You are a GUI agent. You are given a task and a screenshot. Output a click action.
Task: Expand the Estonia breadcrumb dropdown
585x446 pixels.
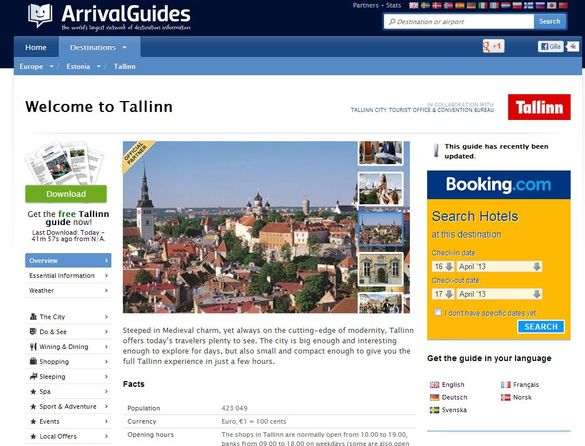coord(98,66)
